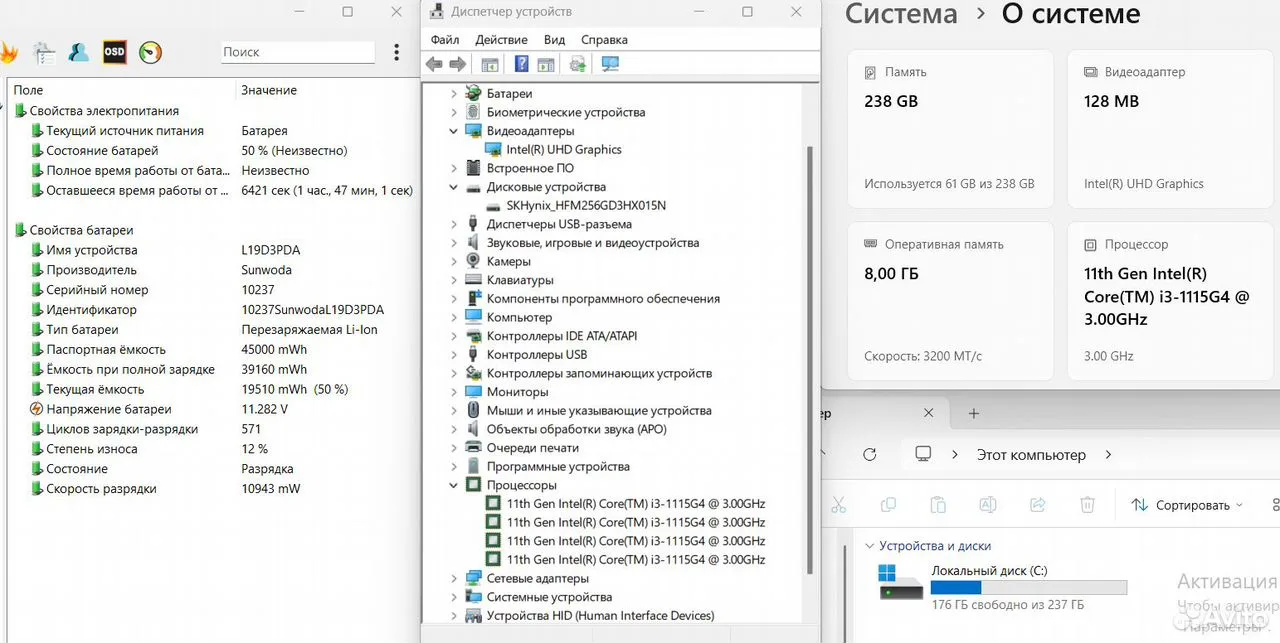Viewport: 1280px width, 643px height.
Task: Expand the Сетевые адаптеры category
Action: pos(453,579)
